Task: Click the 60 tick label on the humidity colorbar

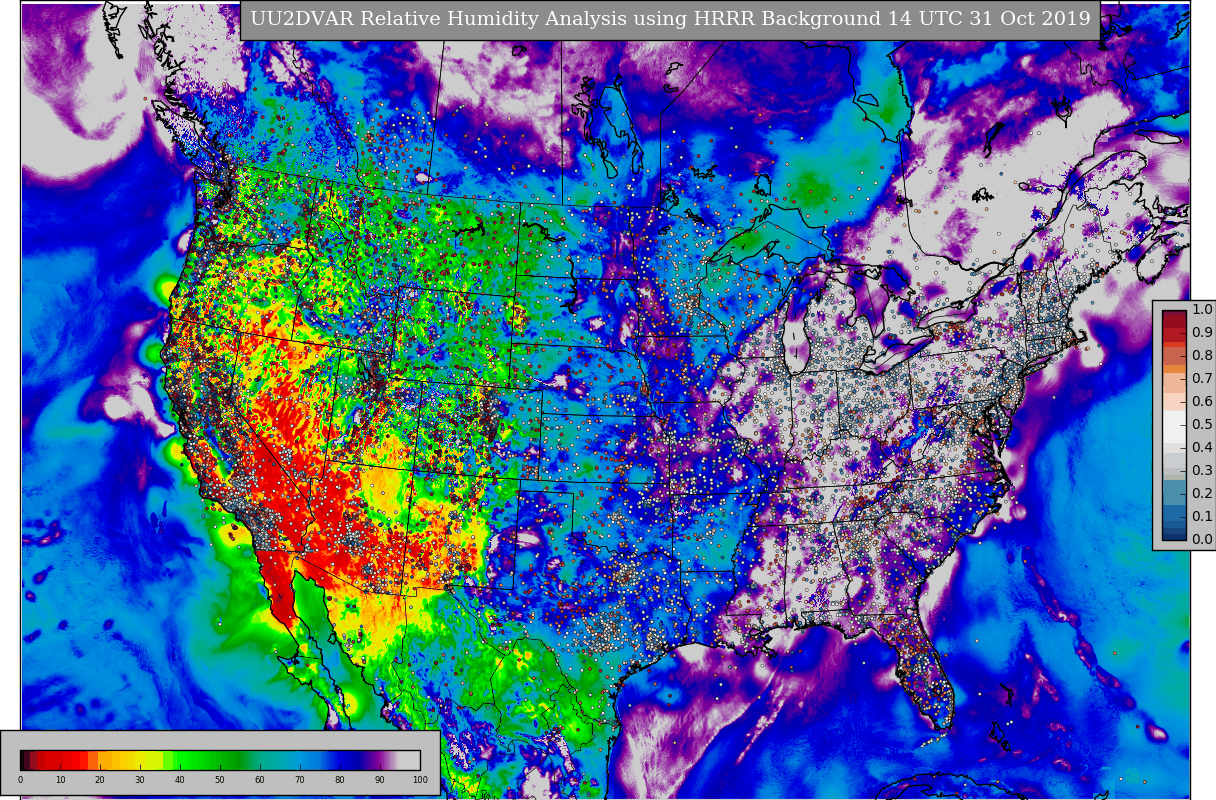Action: click(x=260, y=780)
